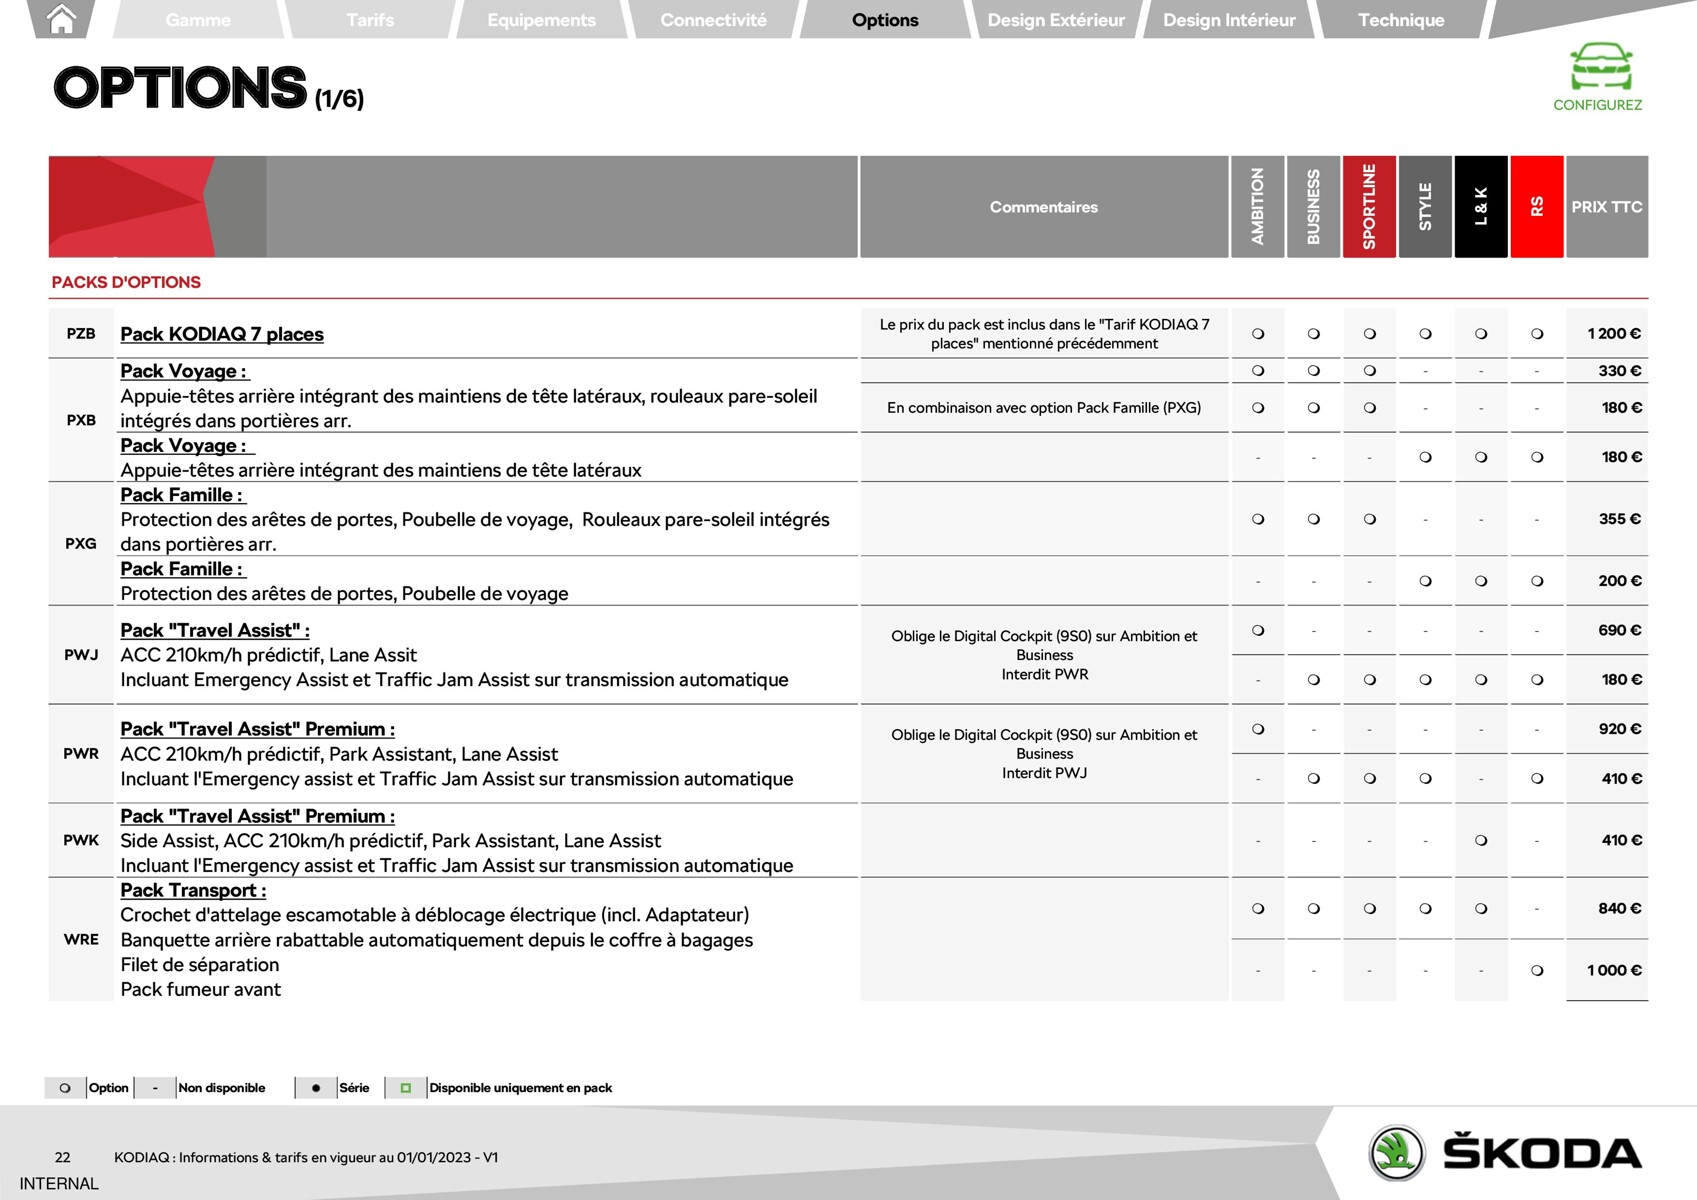Go to the Design Extérieur tab
The height and width of the screenshot is (1200, 1697).
pos(1056,20)
